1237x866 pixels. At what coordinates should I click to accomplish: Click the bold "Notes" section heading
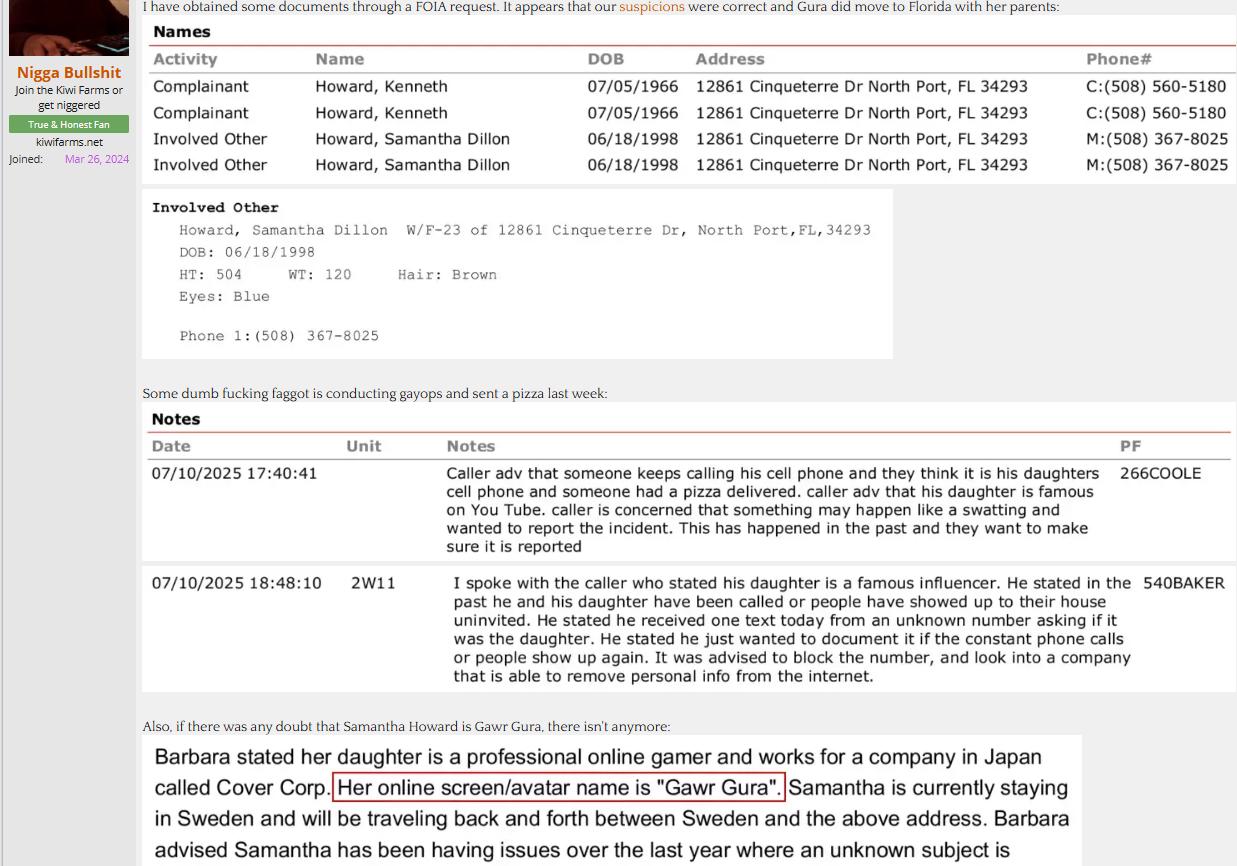176,419
